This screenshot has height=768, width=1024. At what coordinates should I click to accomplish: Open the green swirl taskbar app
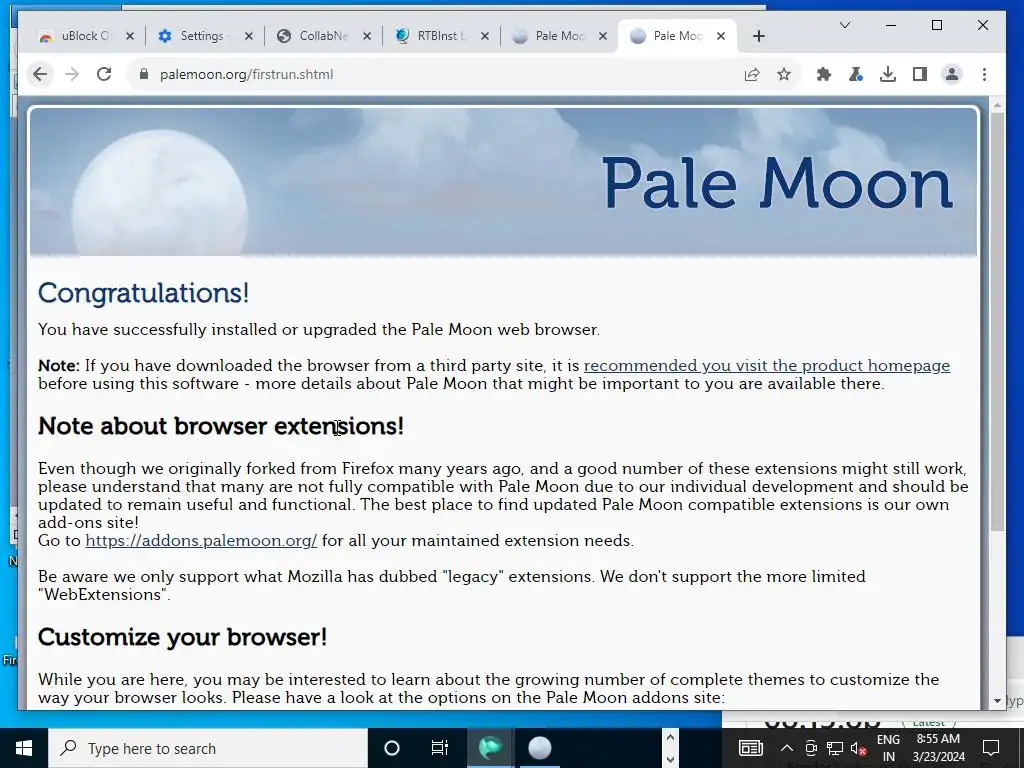[490, 748]
